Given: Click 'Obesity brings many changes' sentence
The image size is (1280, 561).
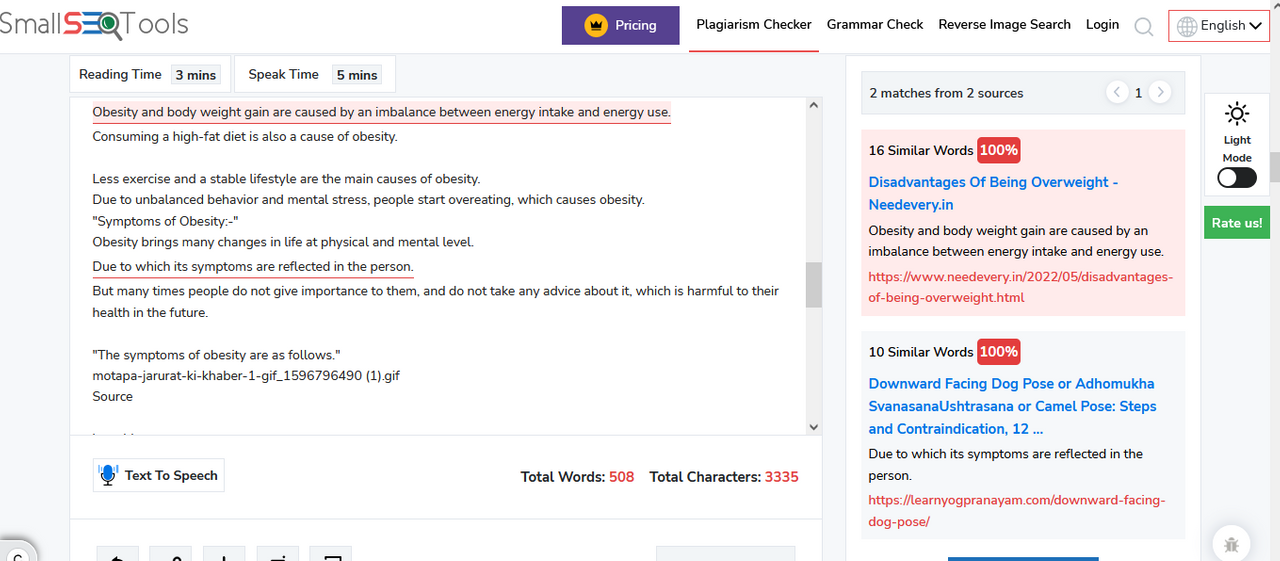Looking at the screenshot, I should click(x=283, y=242).
